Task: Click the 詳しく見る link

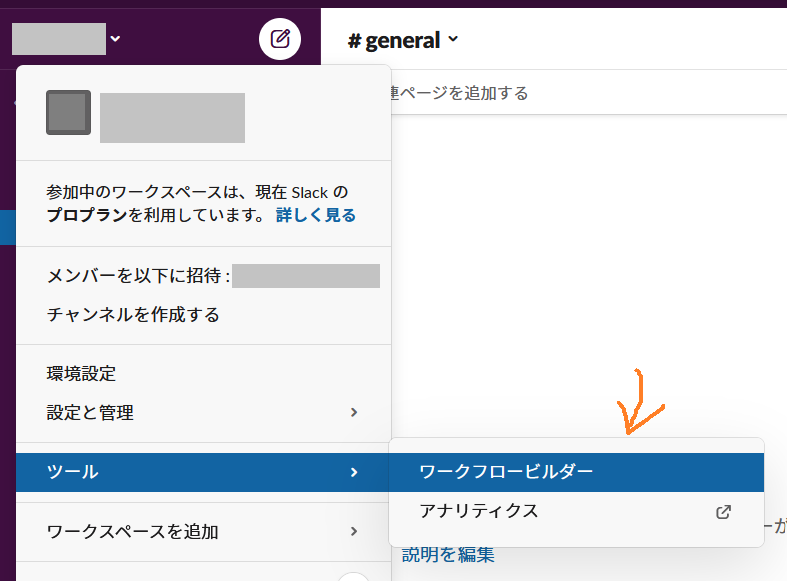Action: point(316,215)
